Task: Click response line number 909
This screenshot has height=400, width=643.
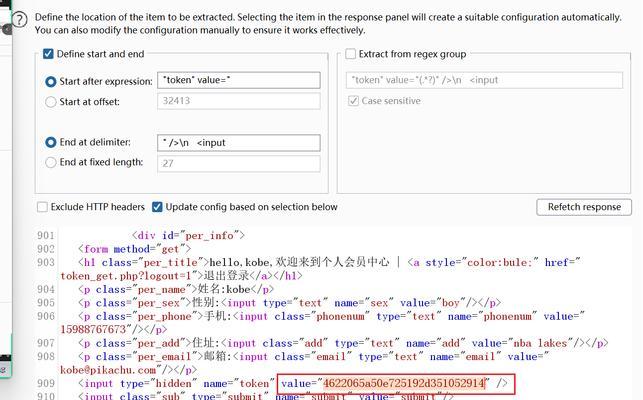Action: [x=46, y=384]
